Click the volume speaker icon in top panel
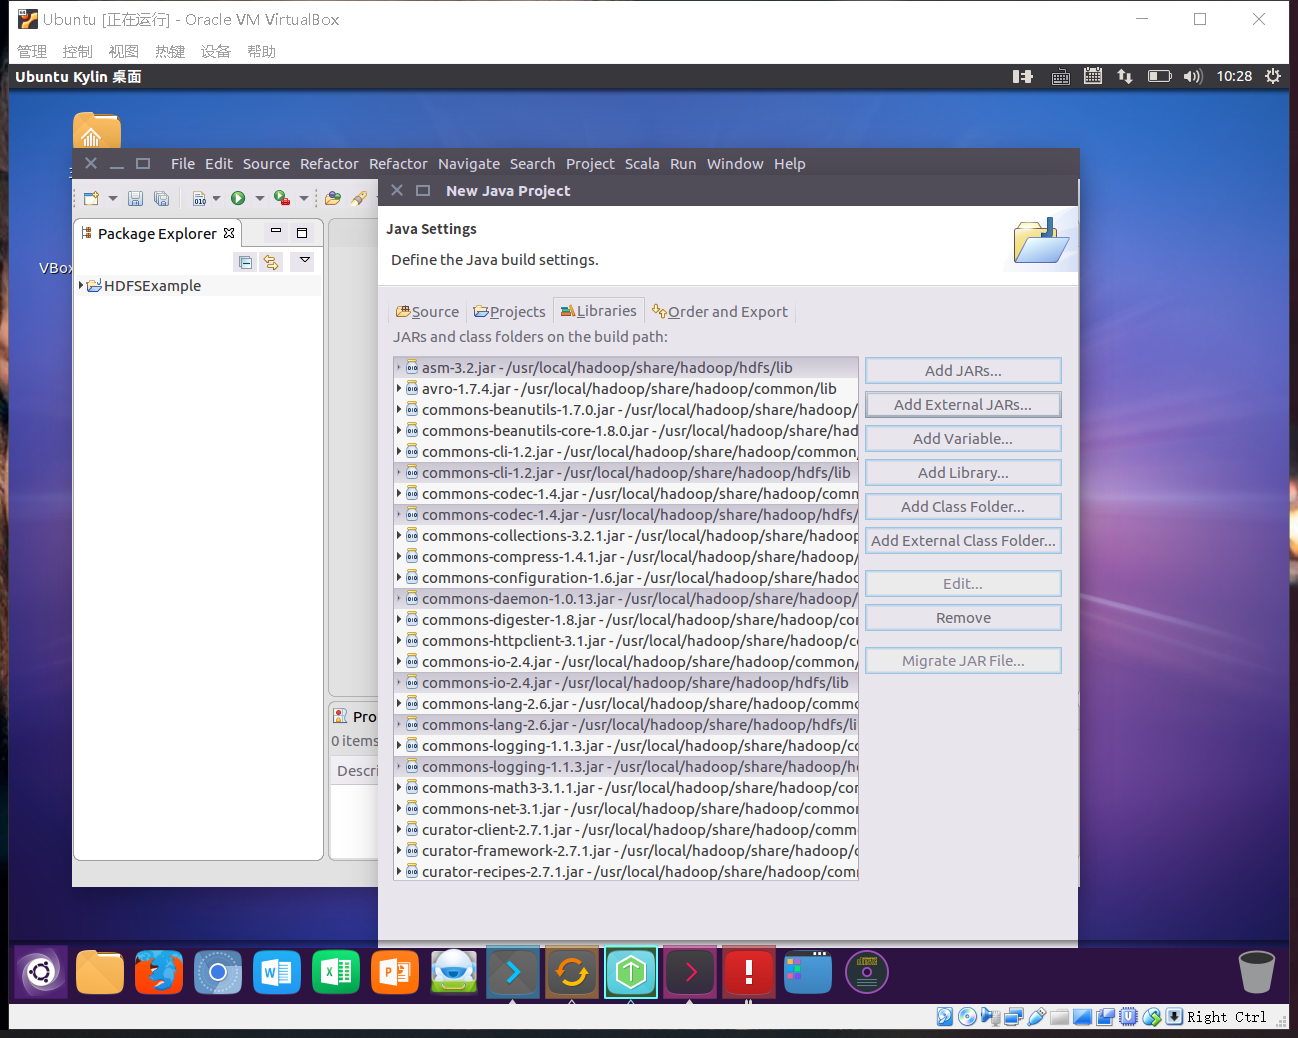Screen dimensions: 1298x1038 click(1193, 76)
